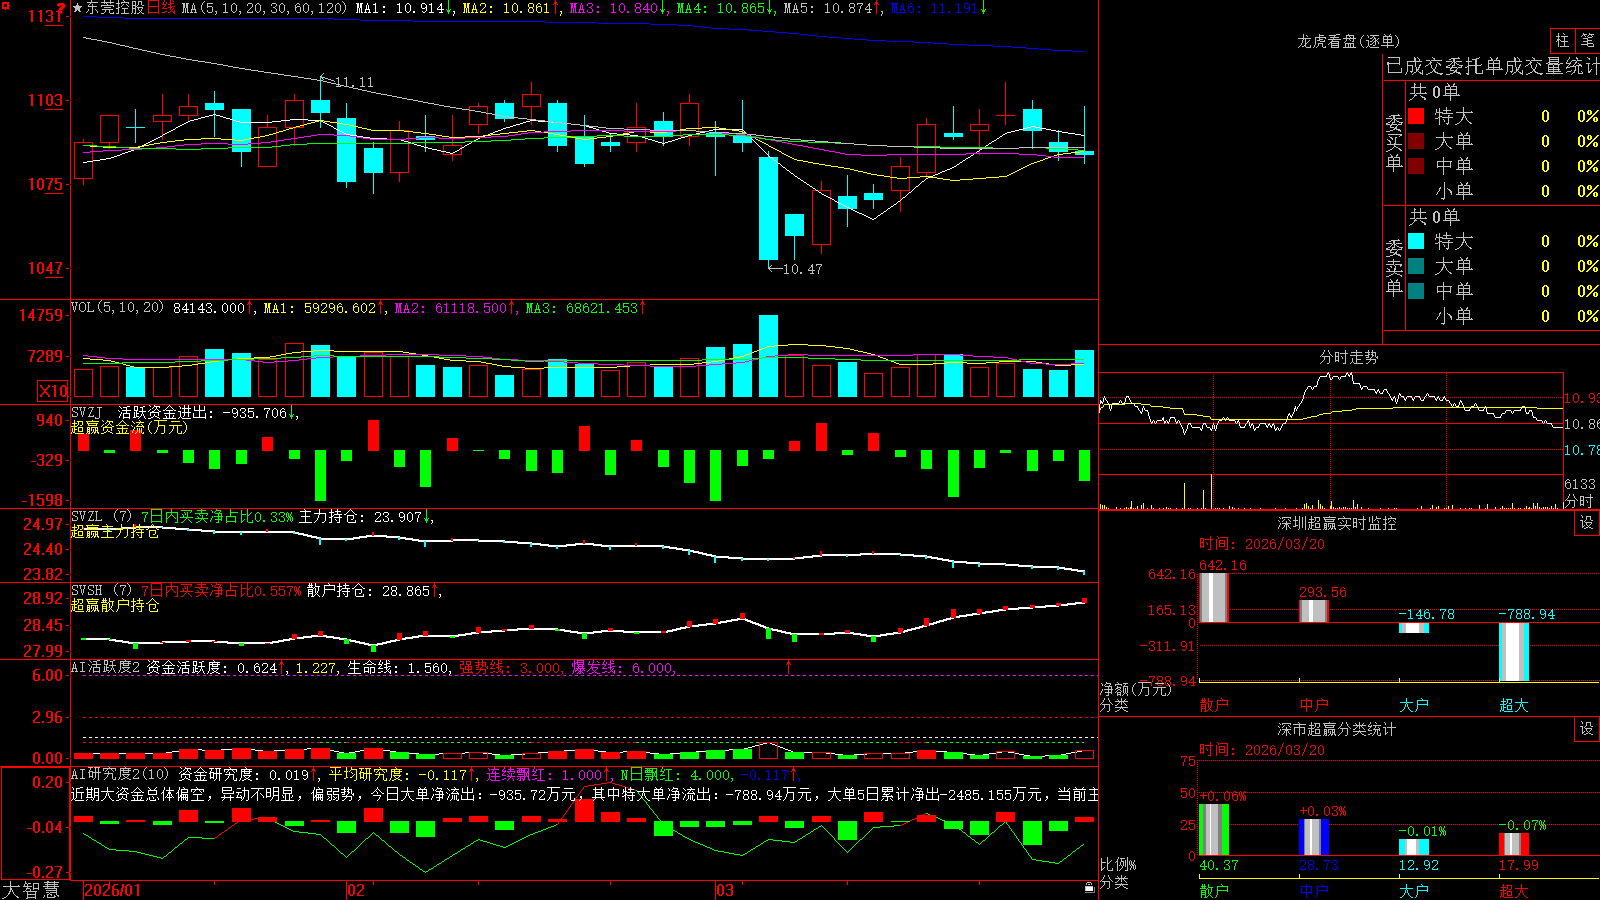
Task: Click the 日线 period label
Action: pos(161,8)
